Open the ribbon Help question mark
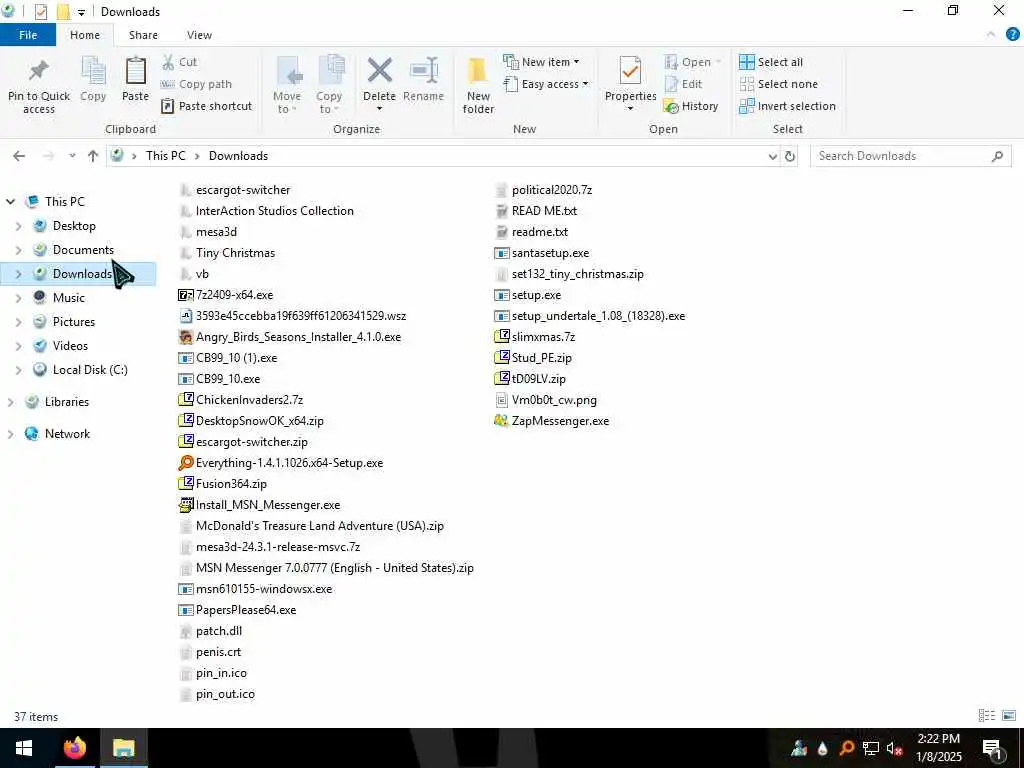 1013,35
